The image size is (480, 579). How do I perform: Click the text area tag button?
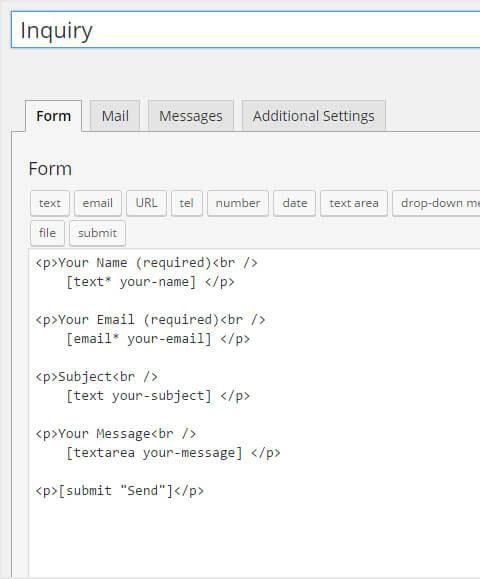point(354,203)
